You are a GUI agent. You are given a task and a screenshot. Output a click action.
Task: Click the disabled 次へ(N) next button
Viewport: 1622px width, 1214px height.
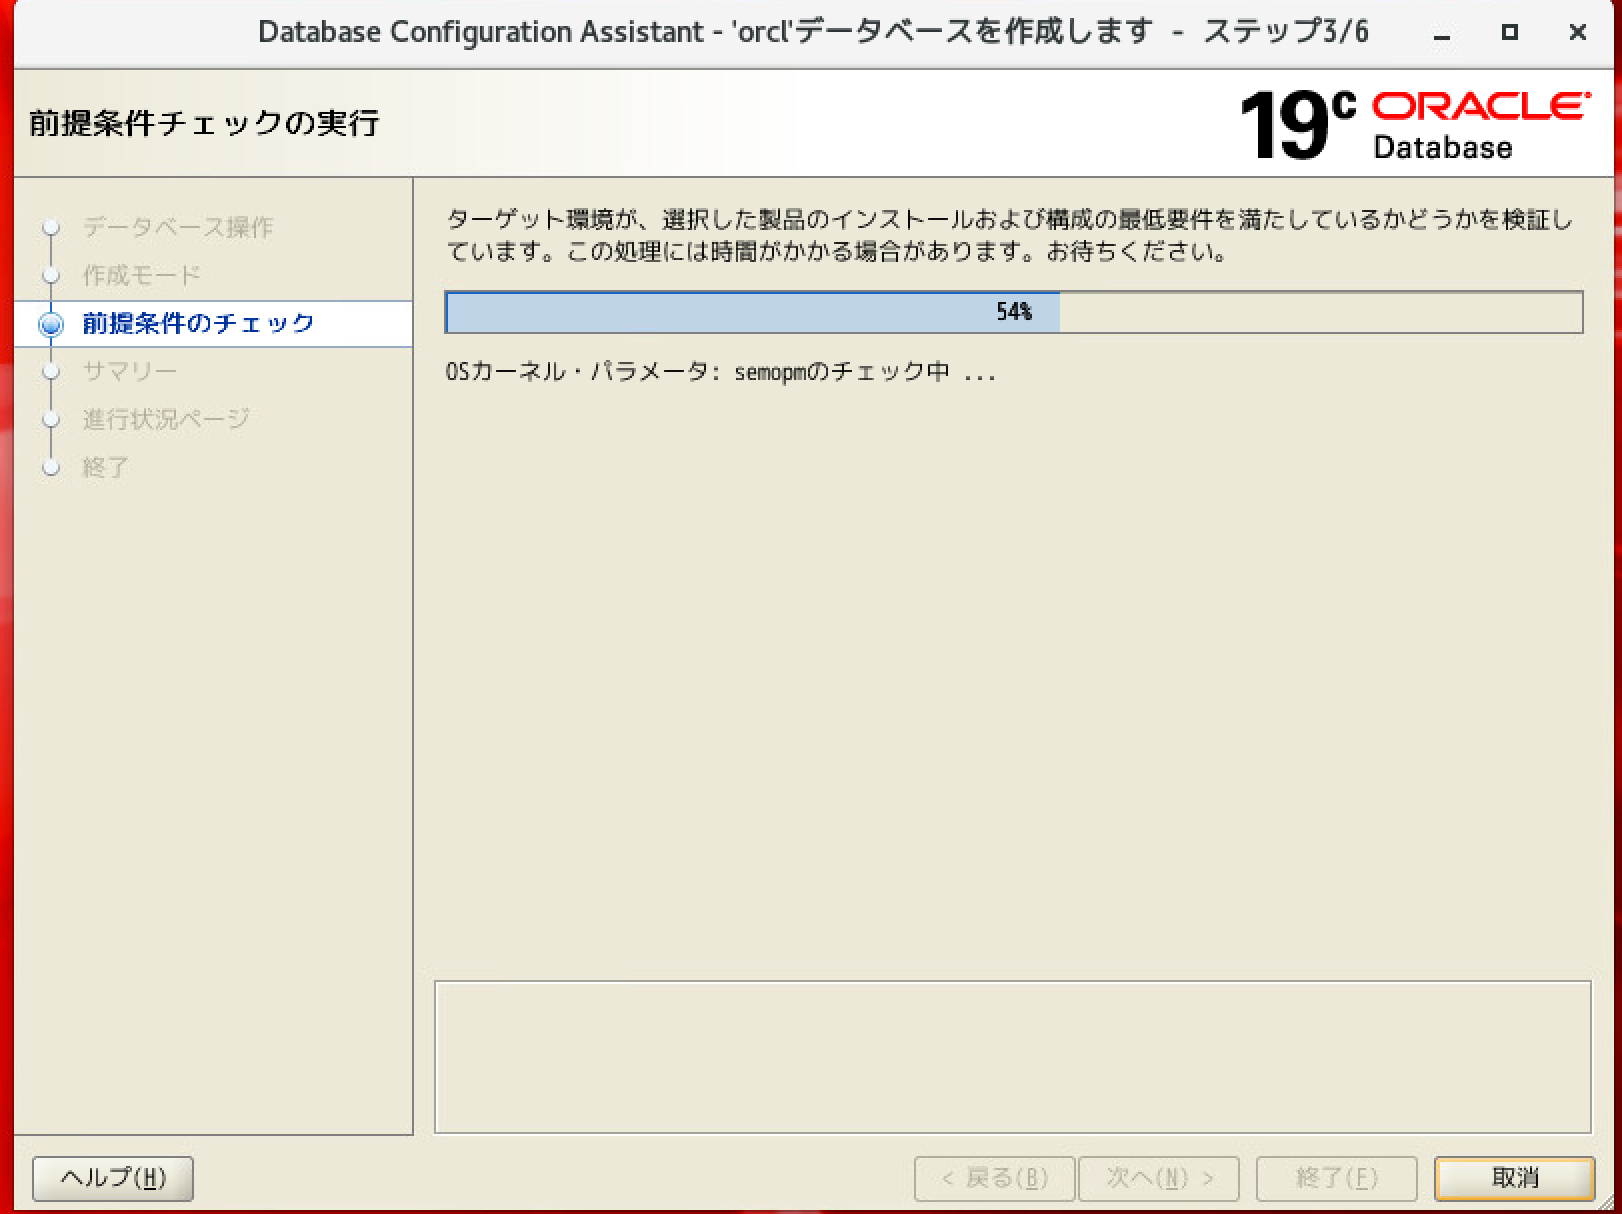point(1159,1178)
